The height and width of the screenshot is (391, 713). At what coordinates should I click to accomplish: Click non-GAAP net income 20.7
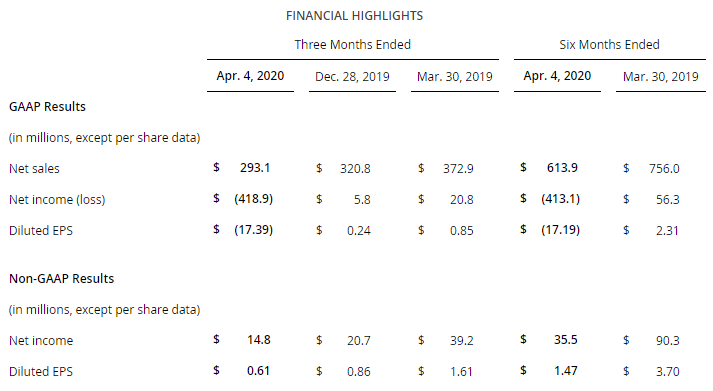(359, 341)
